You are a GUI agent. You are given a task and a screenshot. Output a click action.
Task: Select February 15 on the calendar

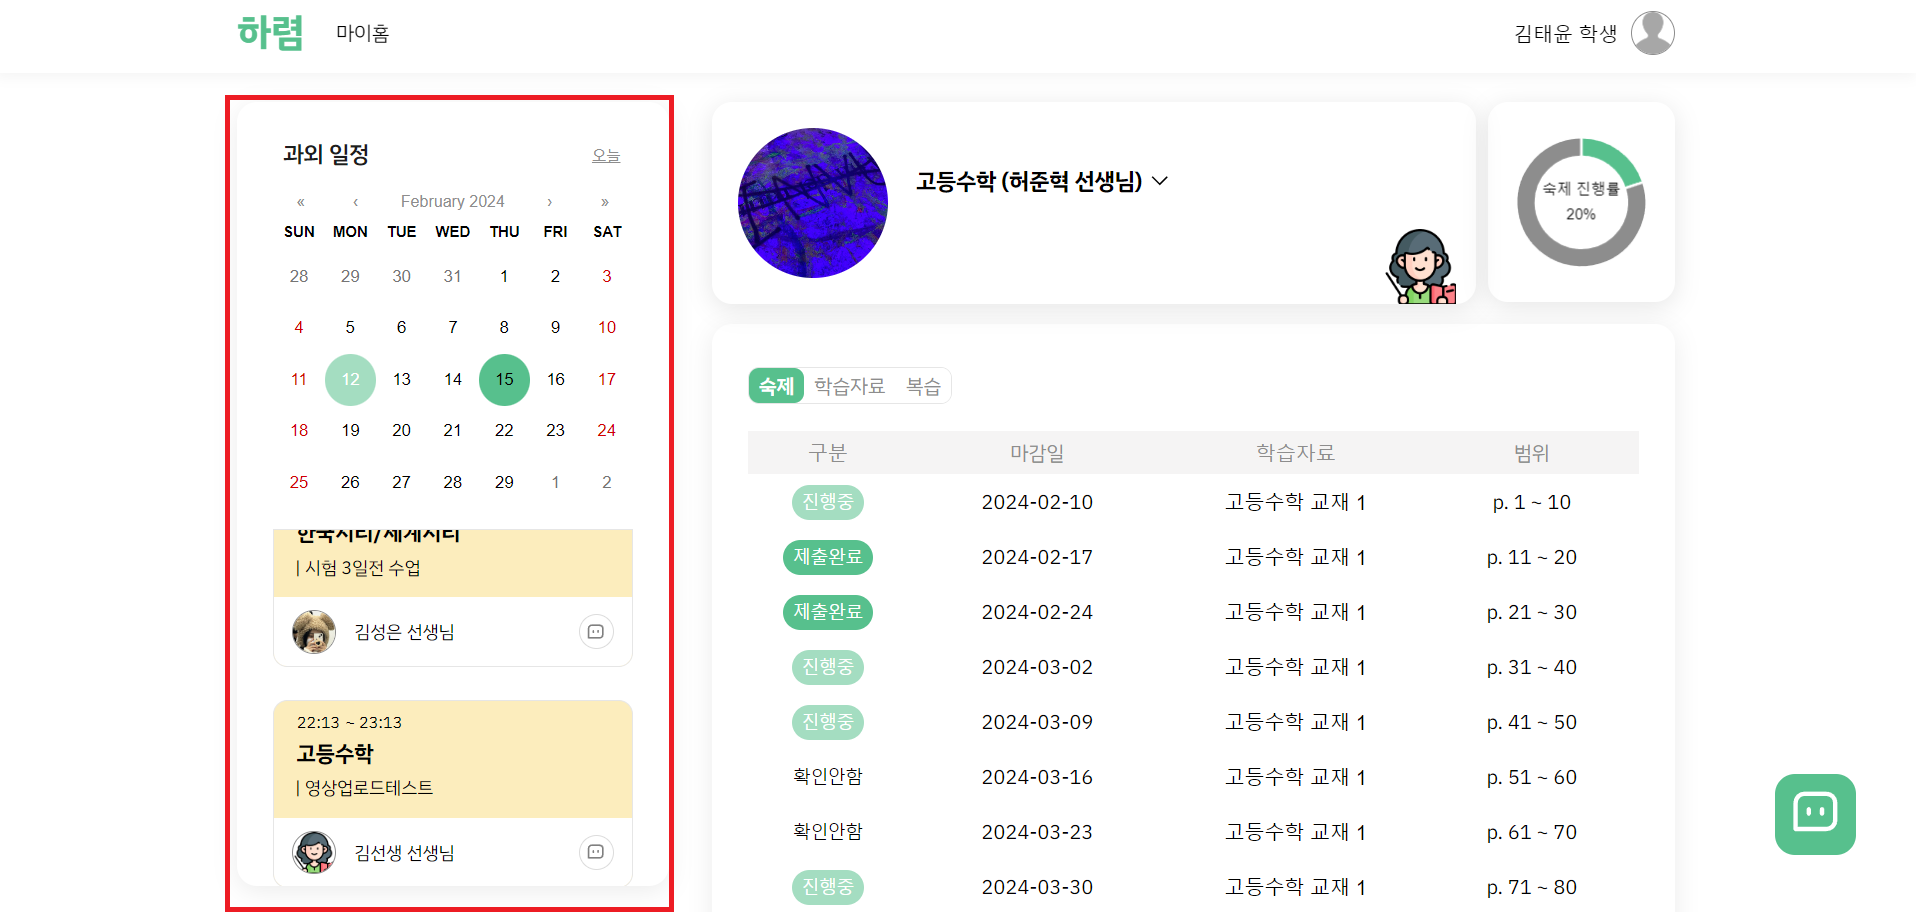[504, 380]
